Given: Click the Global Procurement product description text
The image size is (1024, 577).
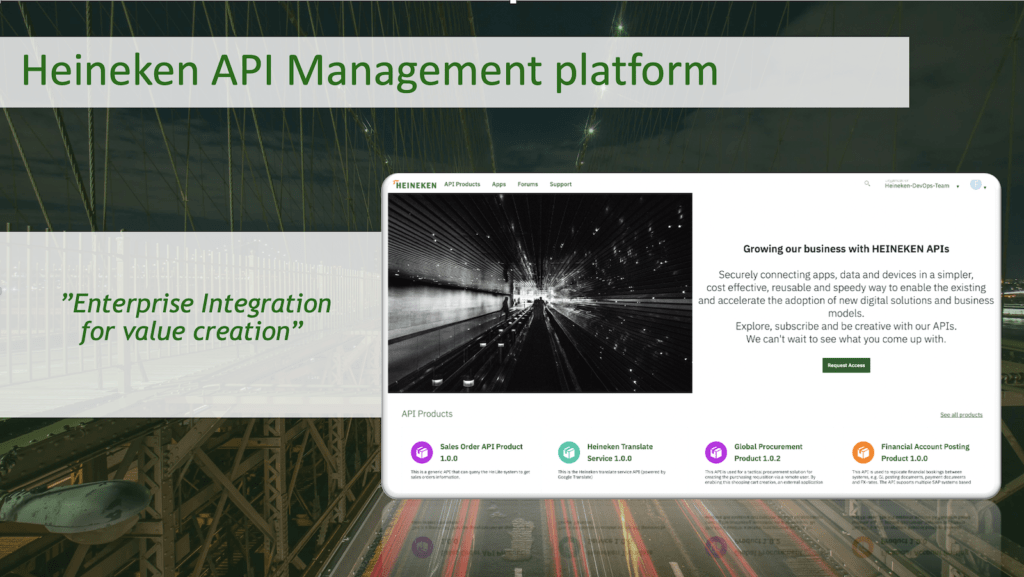Looking at the screenshot, I should (x=764, y=476).
